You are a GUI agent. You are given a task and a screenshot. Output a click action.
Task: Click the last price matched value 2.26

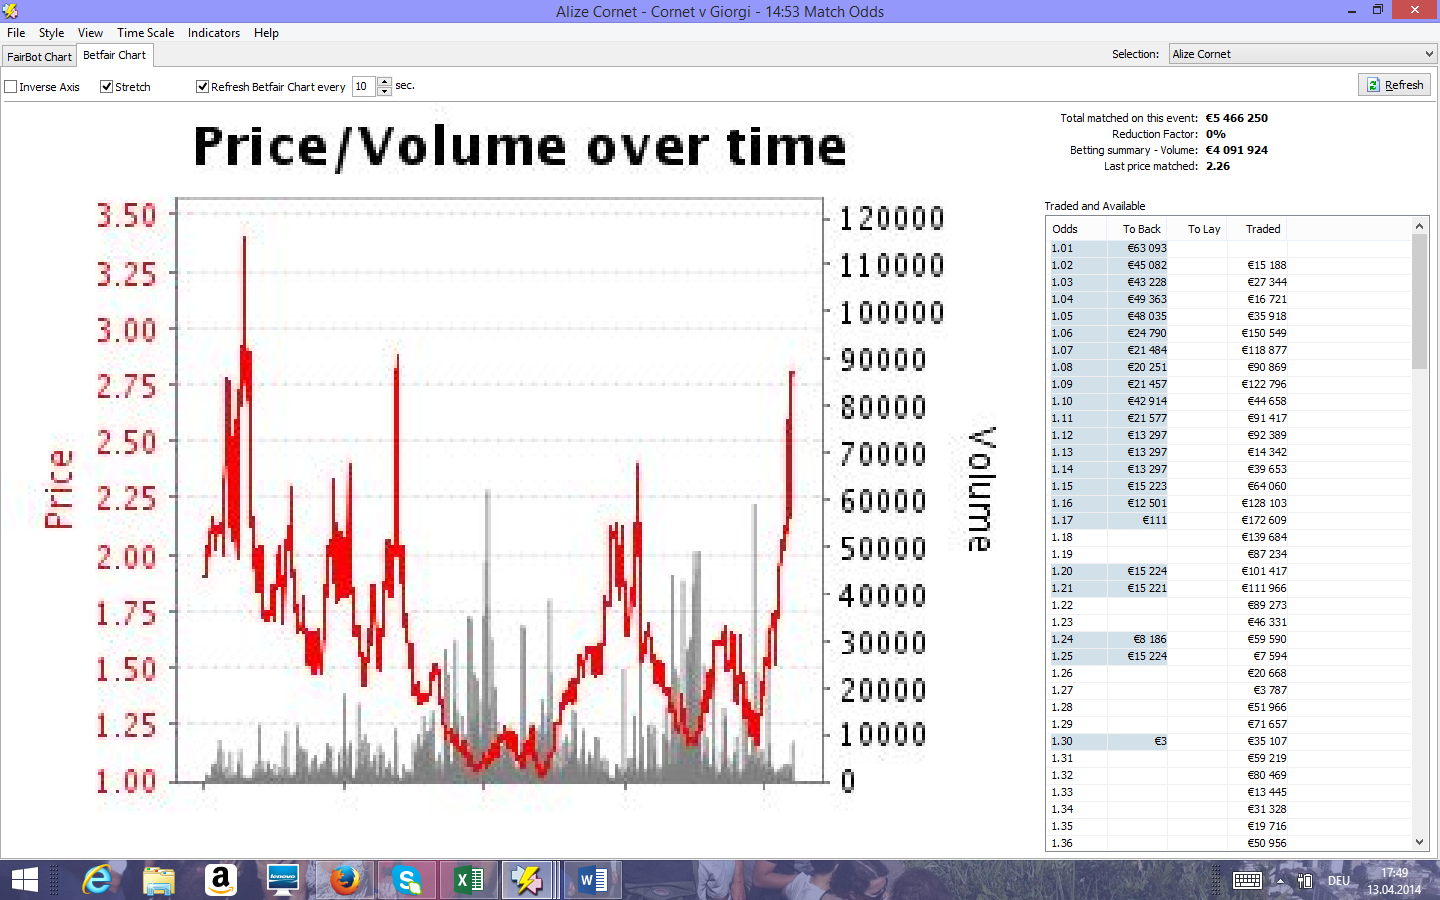tap(1218, 166)
